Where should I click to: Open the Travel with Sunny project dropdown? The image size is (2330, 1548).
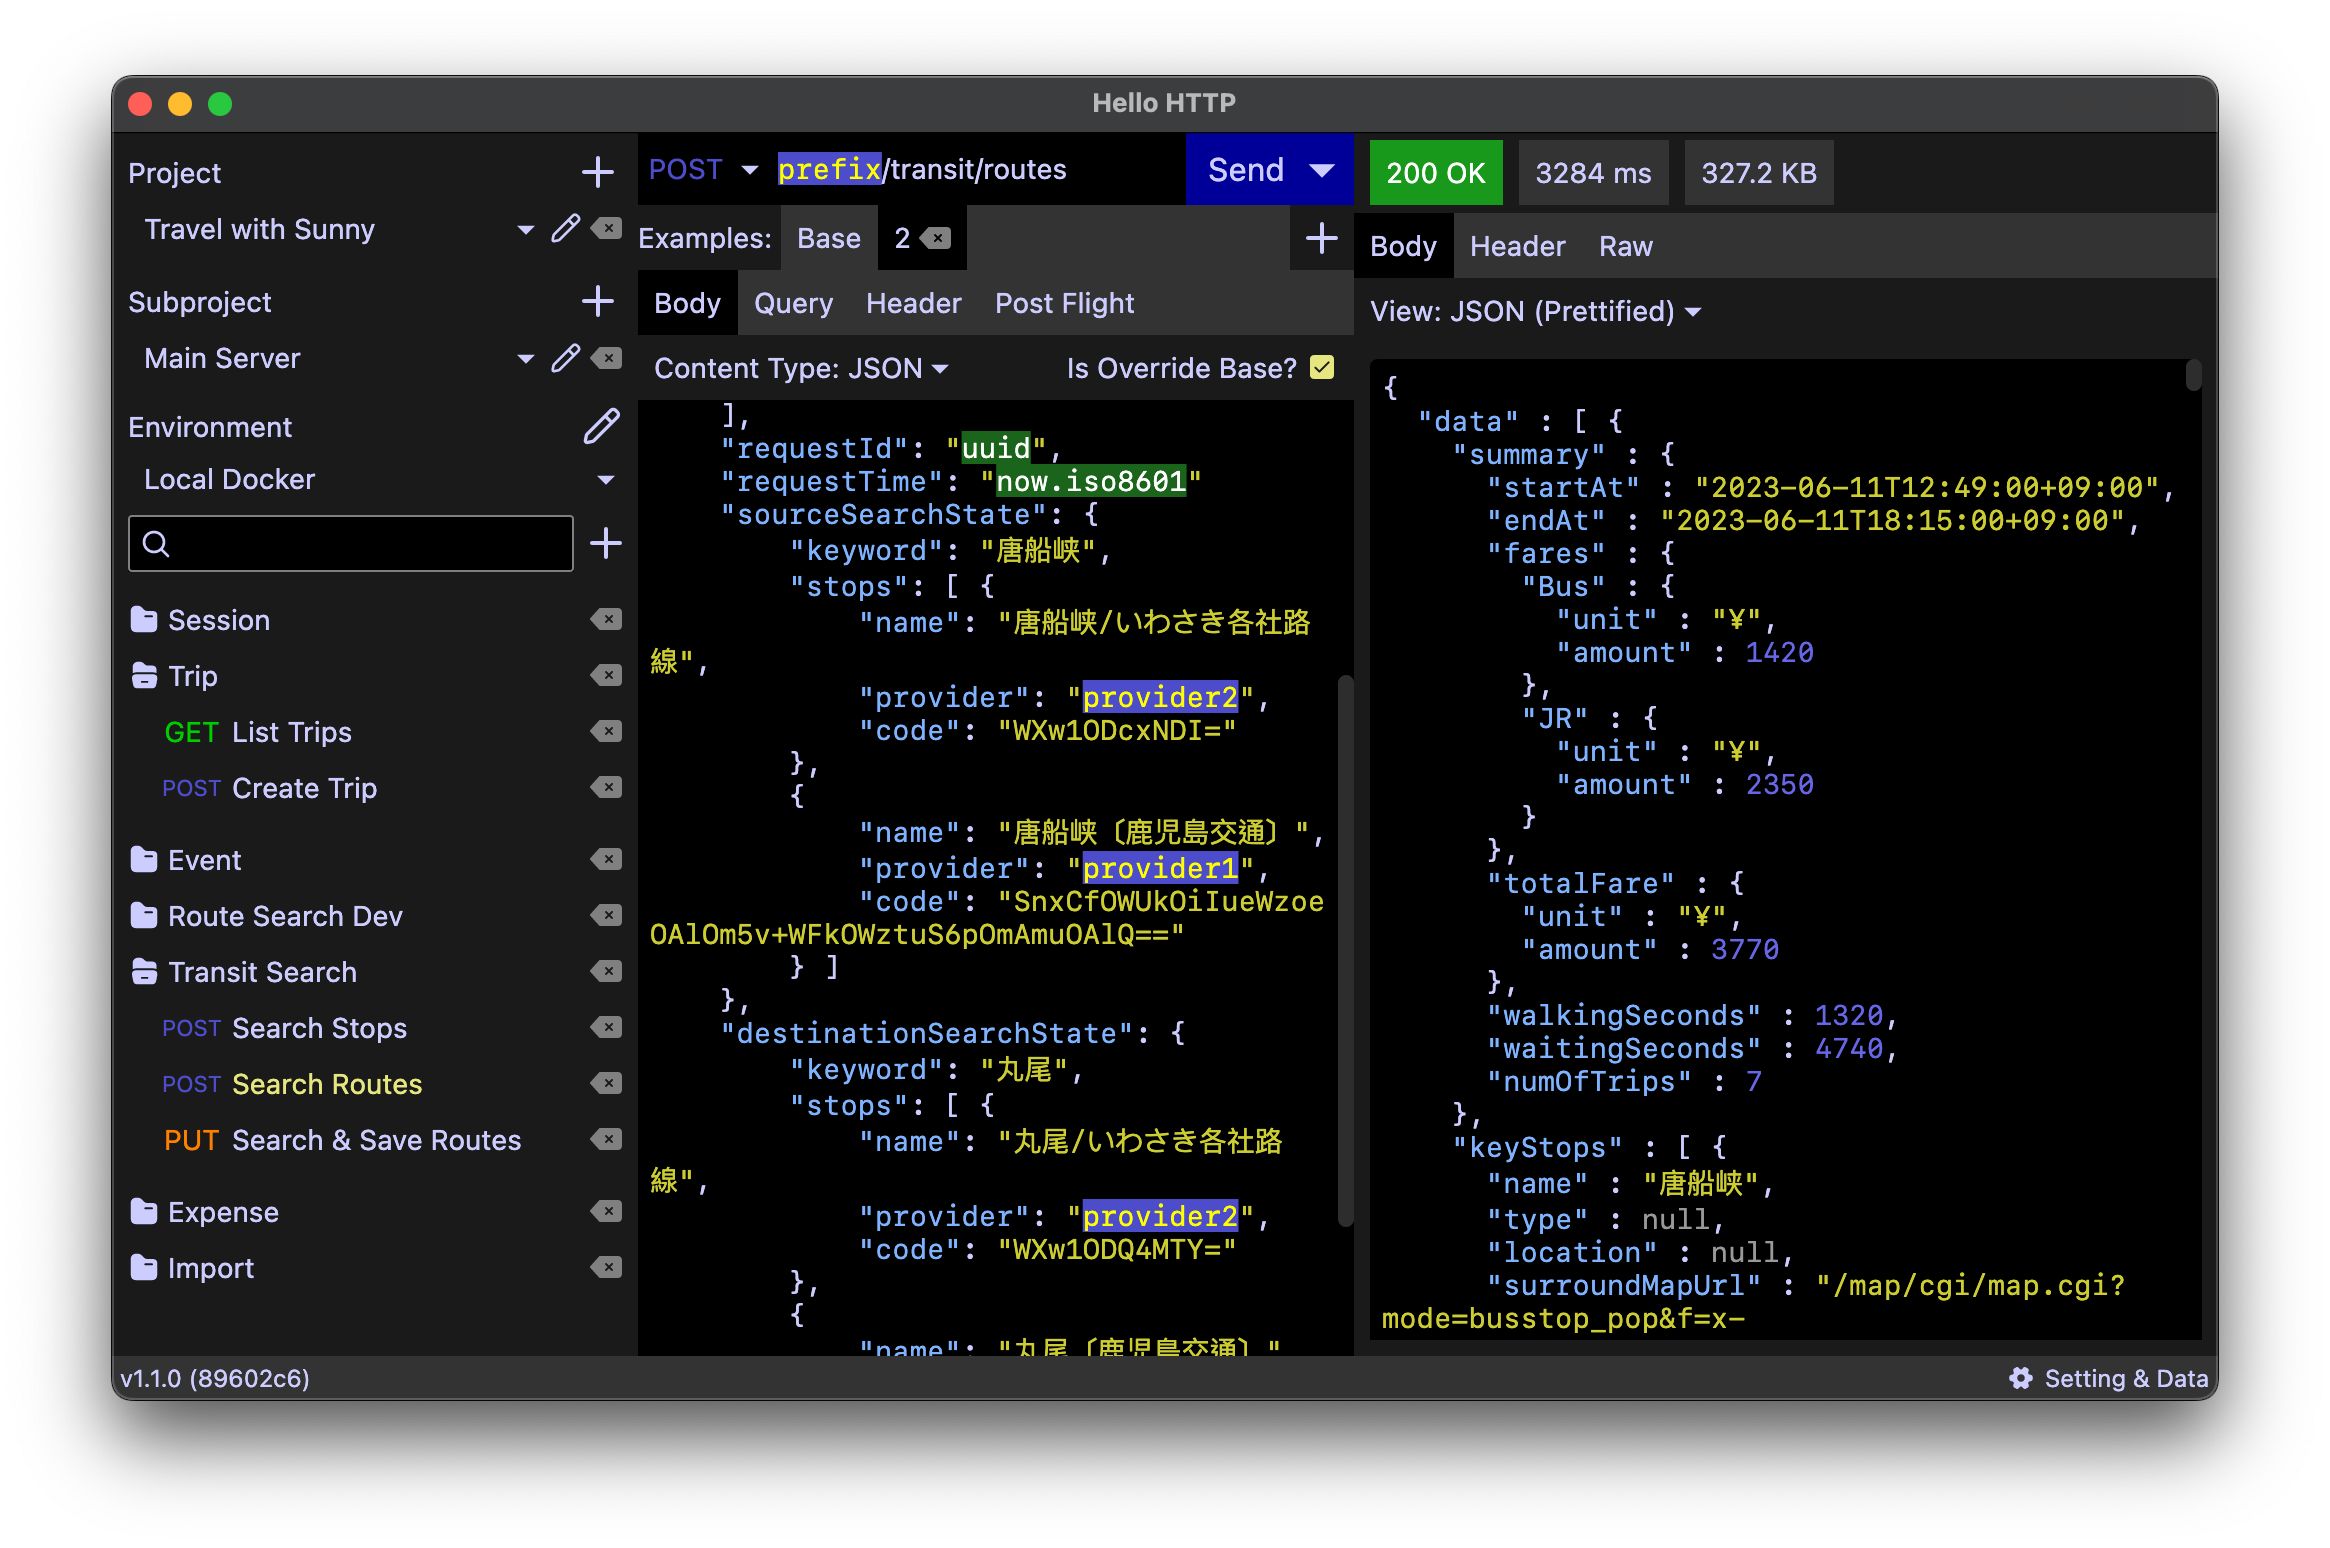point(525,229)
